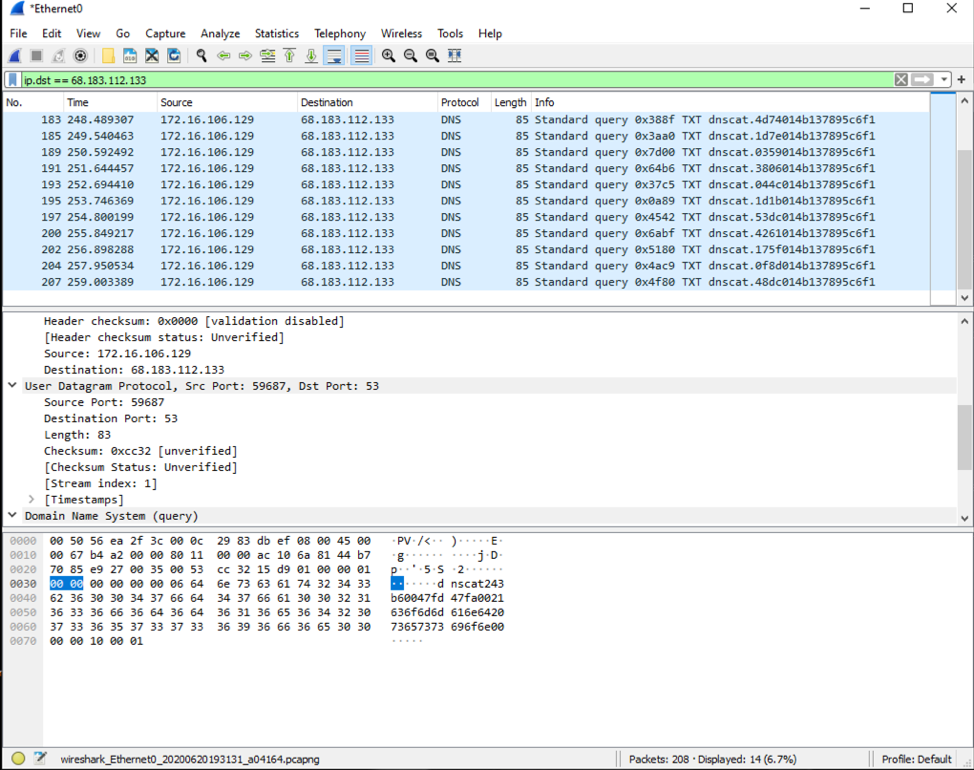974x770 pixels.
Task: Expand the Timestamps tree item
Action: [x=31, y=499]
